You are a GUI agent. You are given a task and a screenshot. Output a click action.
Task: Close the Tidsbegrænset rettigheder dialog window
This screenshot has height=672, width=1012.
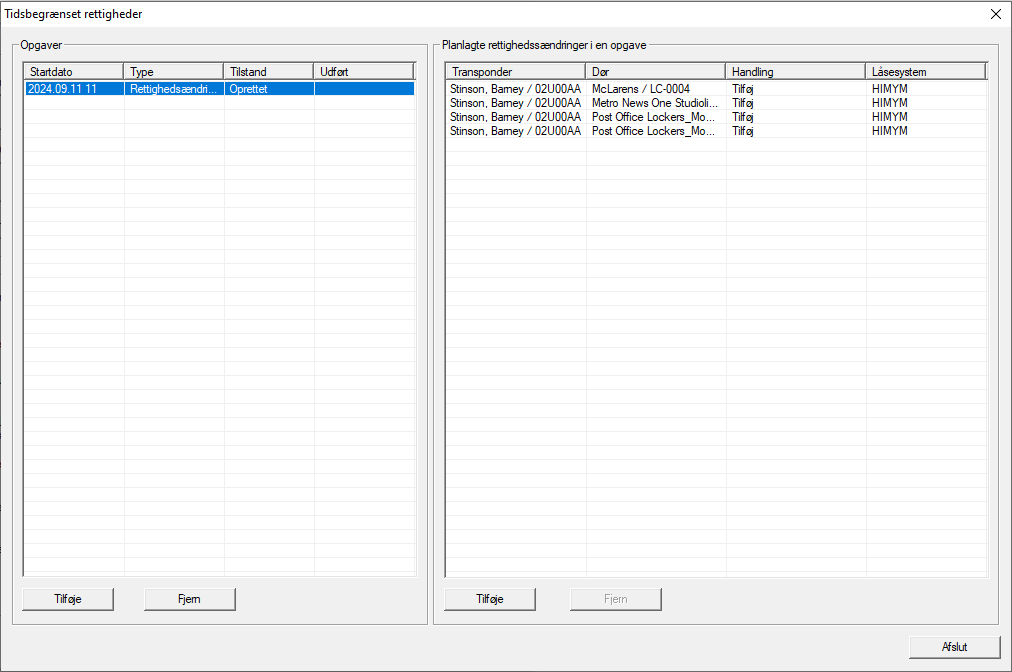tap(994, 14)
